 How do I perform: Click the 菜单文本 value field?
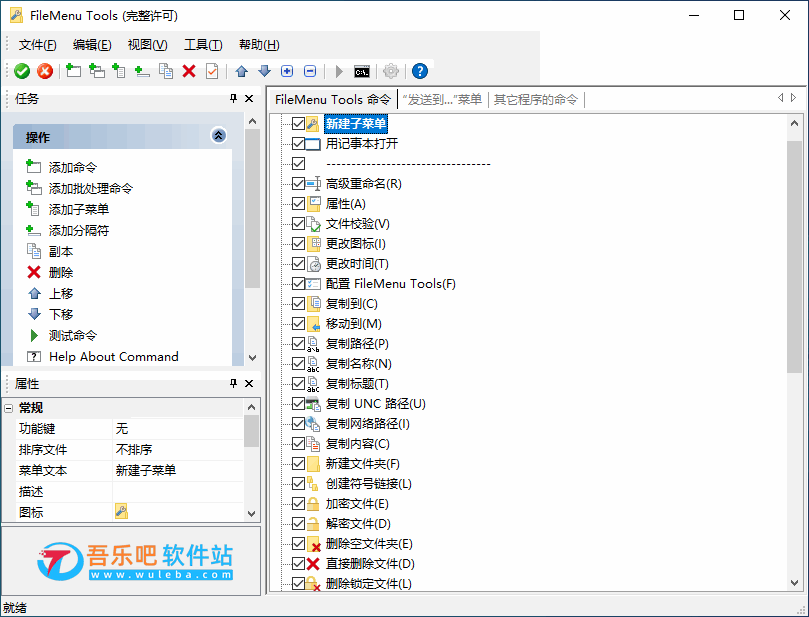(177, 470)
